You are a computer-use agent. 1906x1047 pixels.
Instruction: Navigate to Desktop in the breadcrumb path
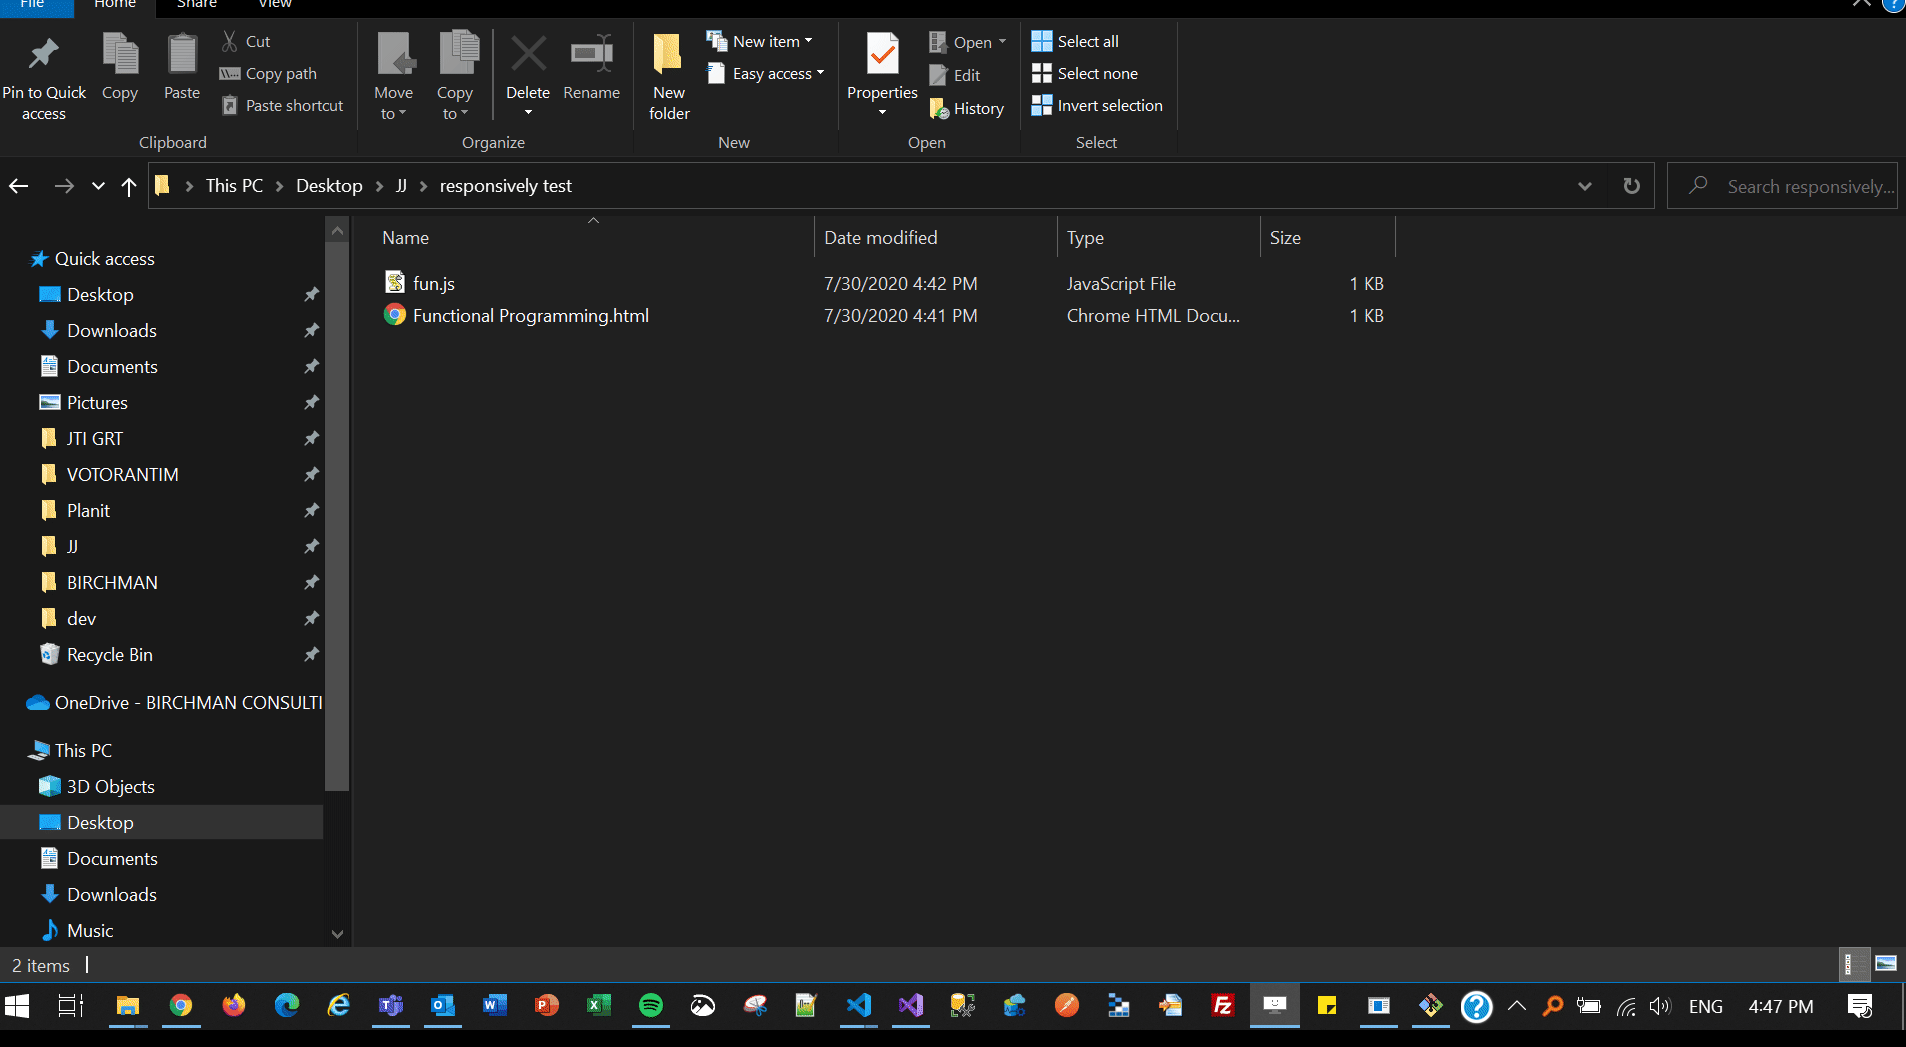[x=329, y=186]
